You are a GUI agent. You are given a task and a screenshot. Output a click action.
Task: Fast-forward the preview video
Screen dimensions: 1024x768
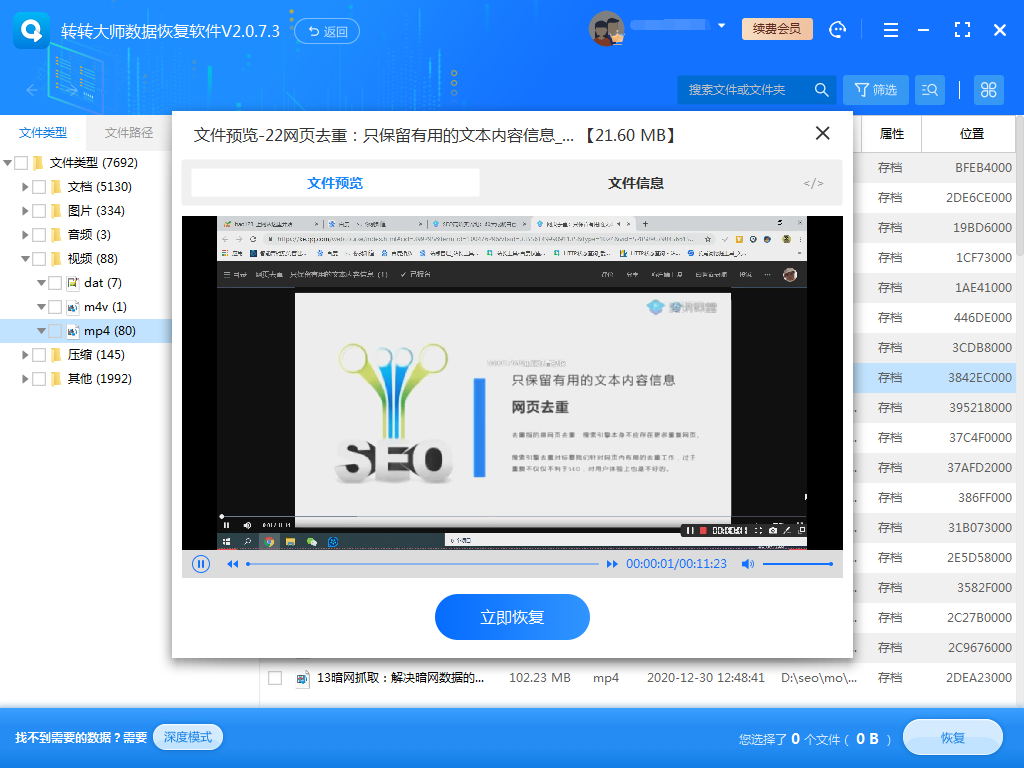[x=612, y=564]
